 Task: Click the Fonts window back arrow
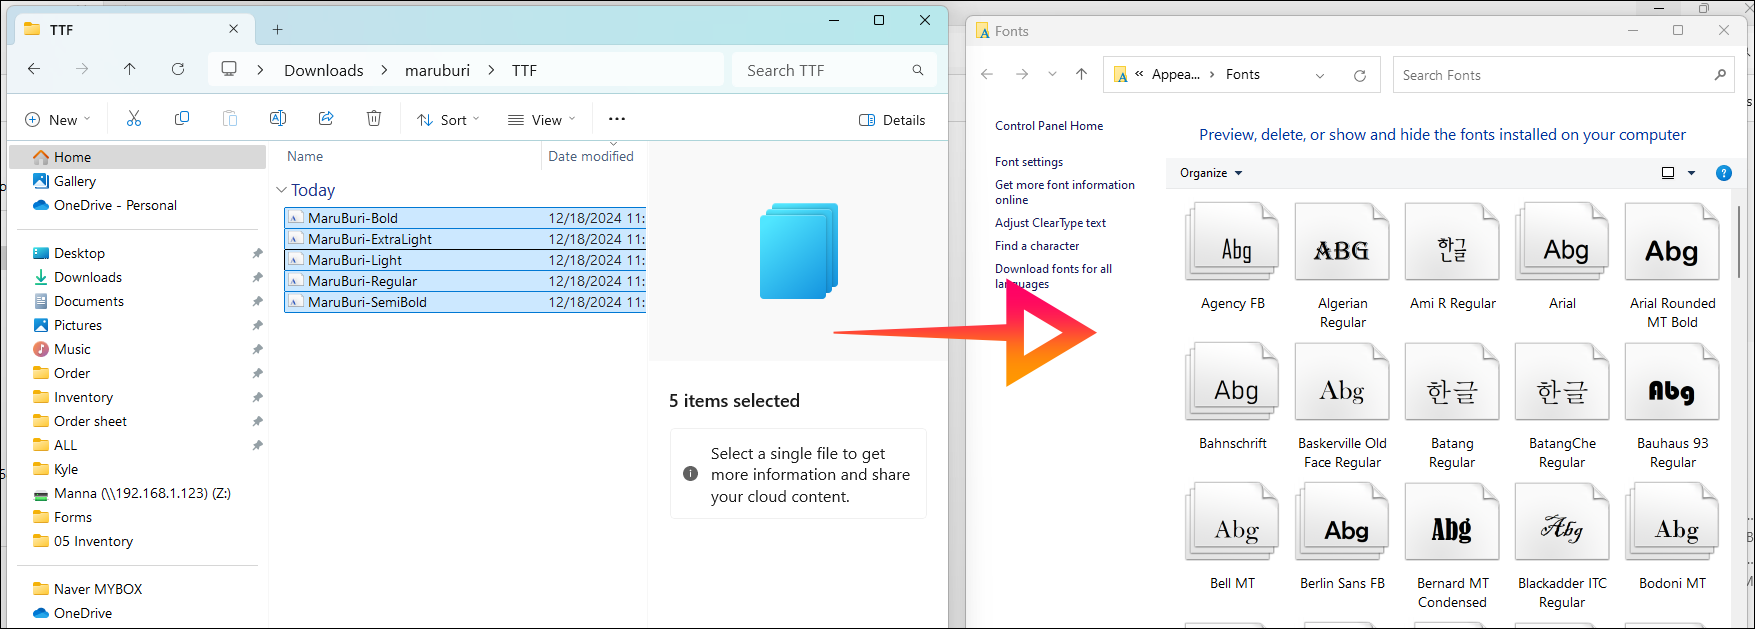[987, 74]
